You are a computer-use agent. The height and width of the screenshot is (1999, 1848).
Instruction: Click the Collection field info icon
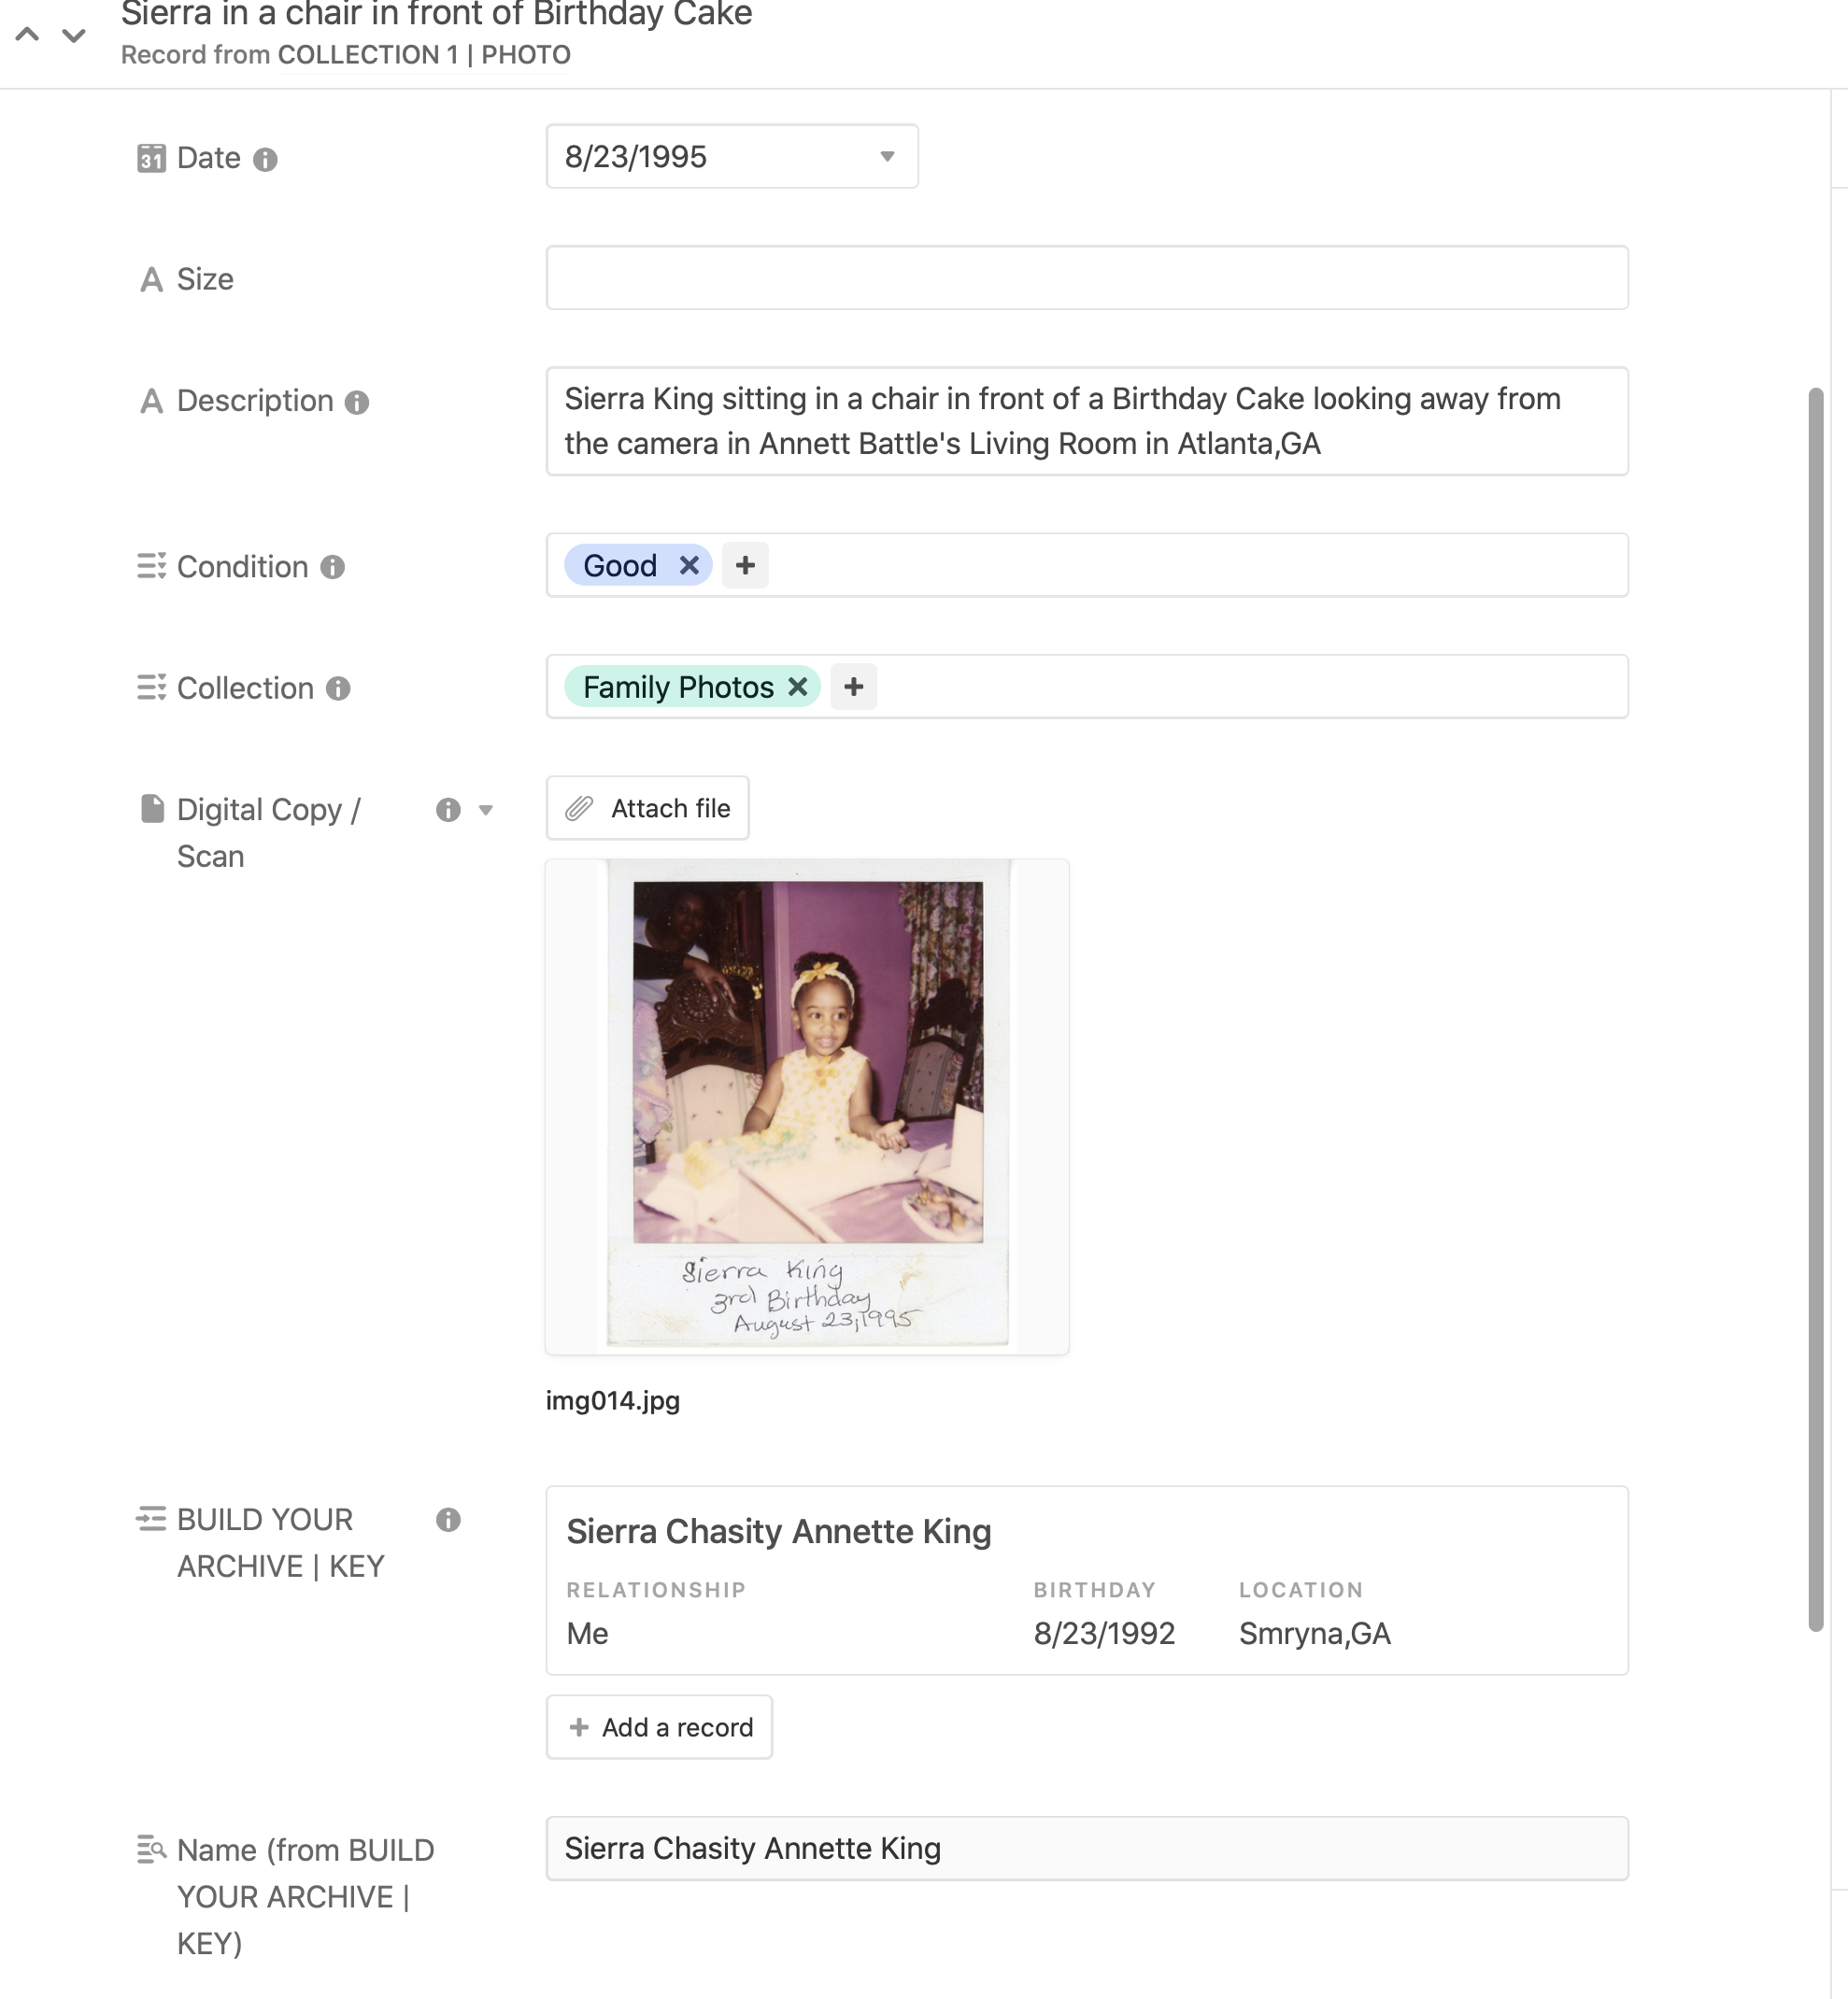tap(339, 689)
